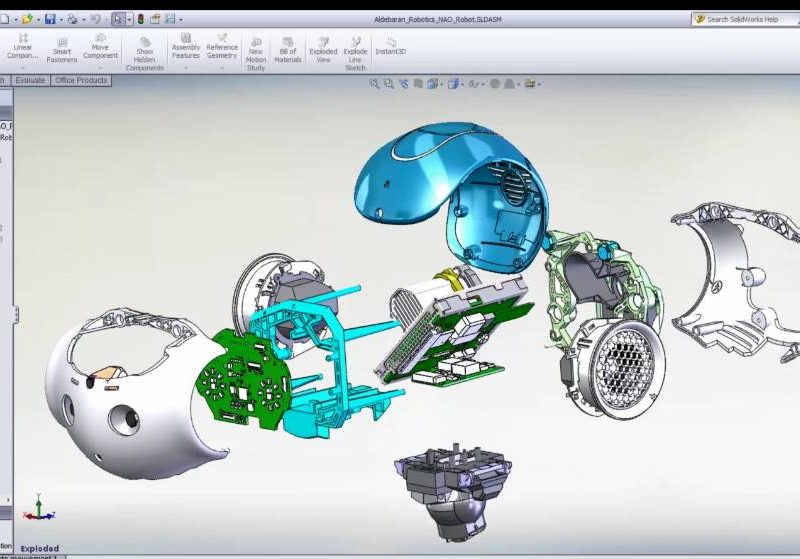Expand the Save dropdown arrow
Viewport: 800px width, 559px height.
(61, 20)
